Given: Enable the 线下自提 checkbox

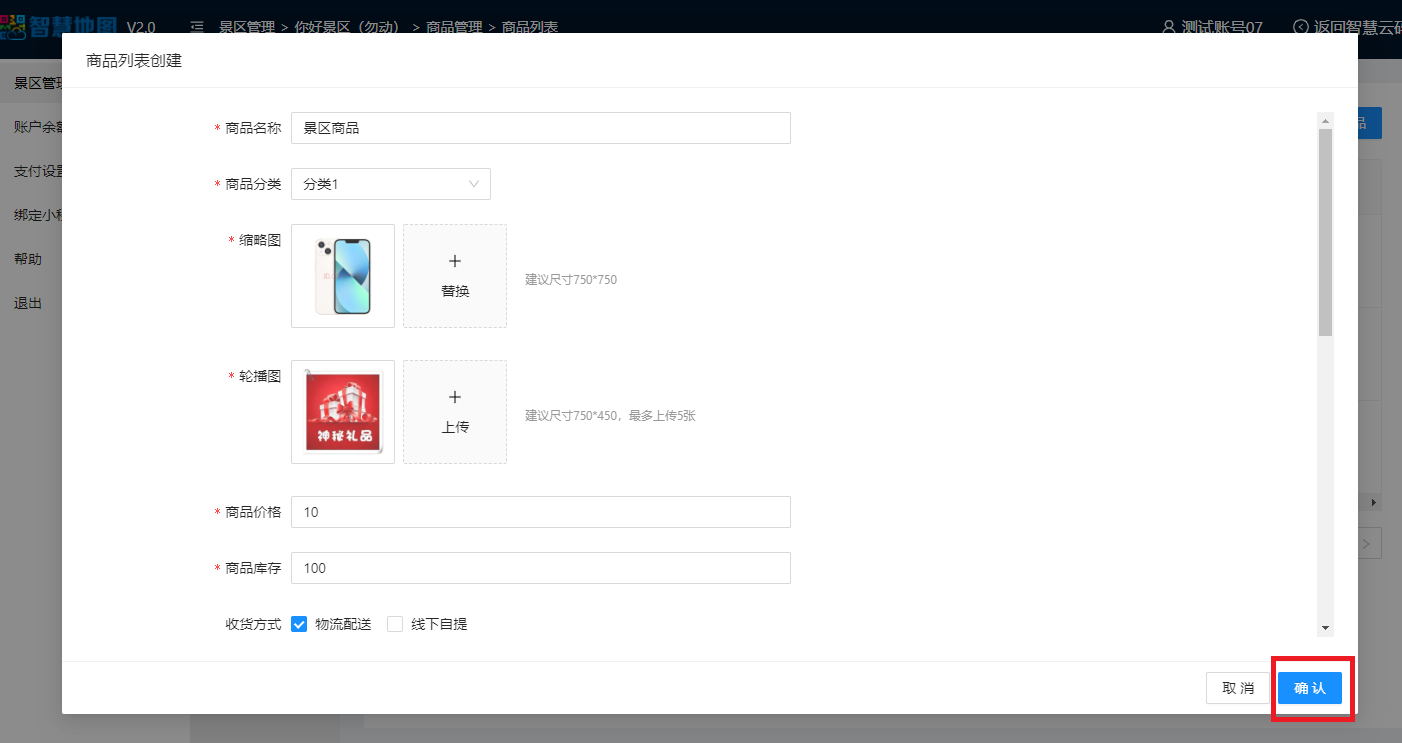Looking at the screenshot, I should [395, 624].
